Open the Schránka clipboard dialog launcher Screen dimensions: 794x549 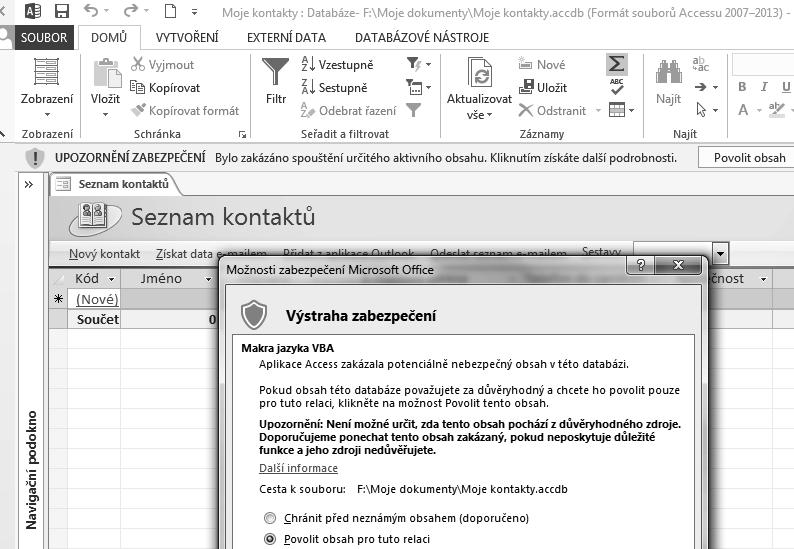coord(243,134)
